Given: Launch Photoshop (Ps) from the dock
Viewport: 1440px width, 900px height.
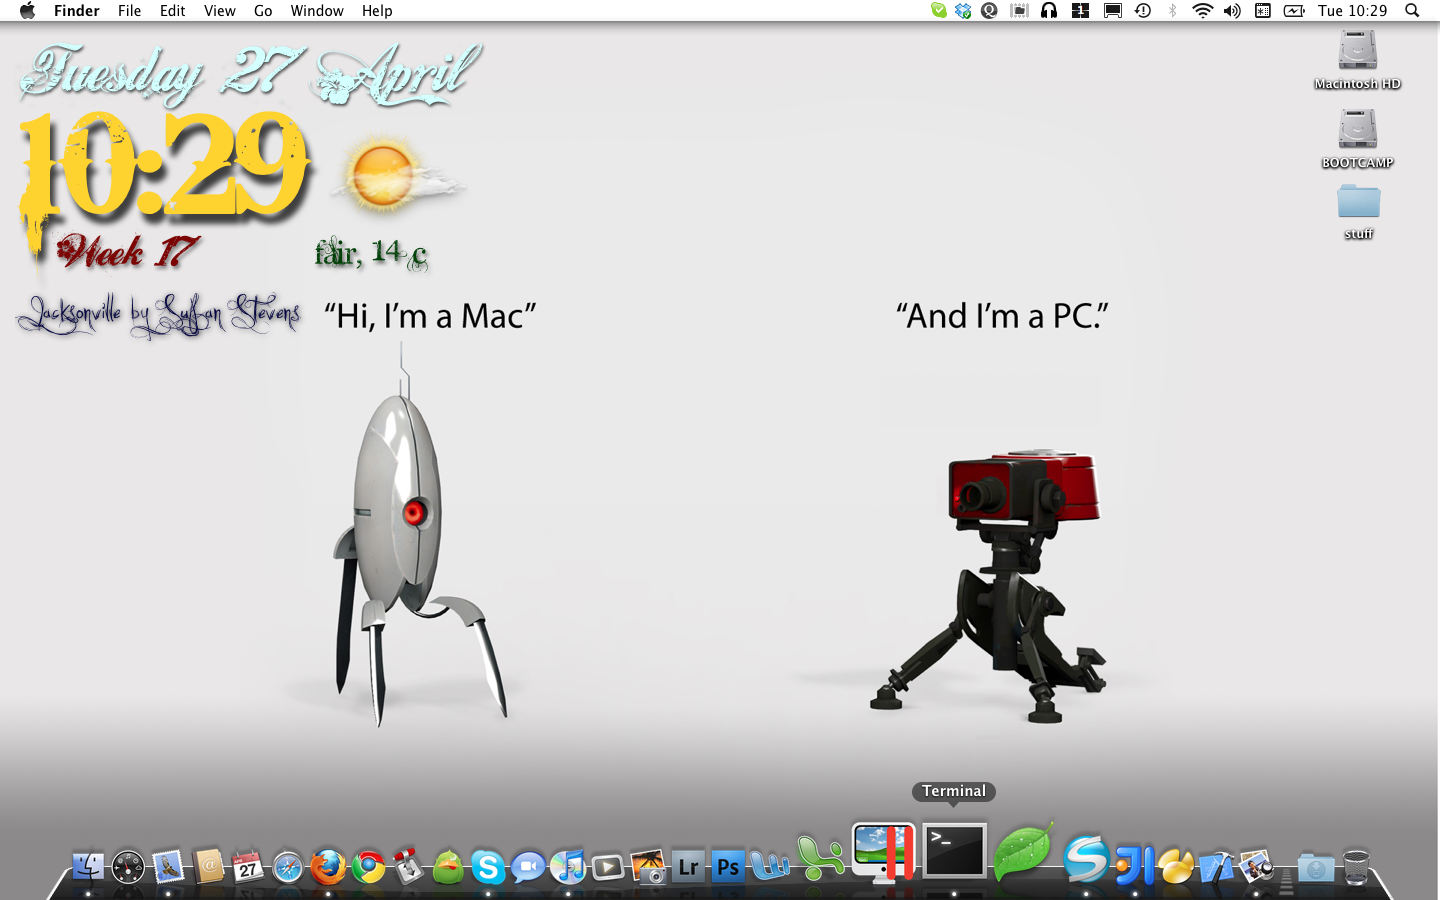Looking at the screenshot, I should click(728, 867).
